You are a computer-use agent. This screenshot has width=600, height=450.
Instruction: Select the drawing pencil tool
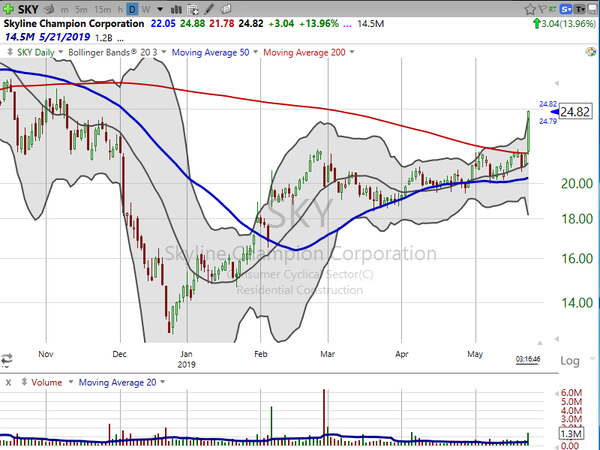click(x=209, y=9)
